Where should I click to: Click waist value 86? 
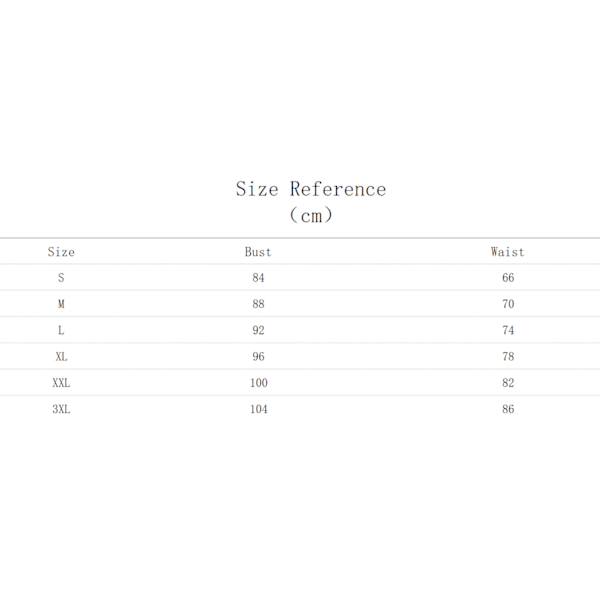point(508,409)
